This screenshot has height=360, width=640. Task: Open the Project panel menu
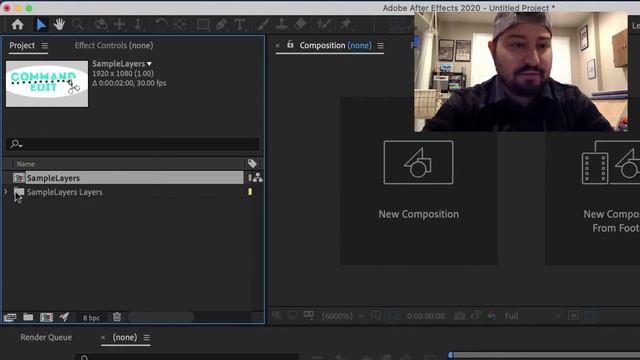coord(44,46)
